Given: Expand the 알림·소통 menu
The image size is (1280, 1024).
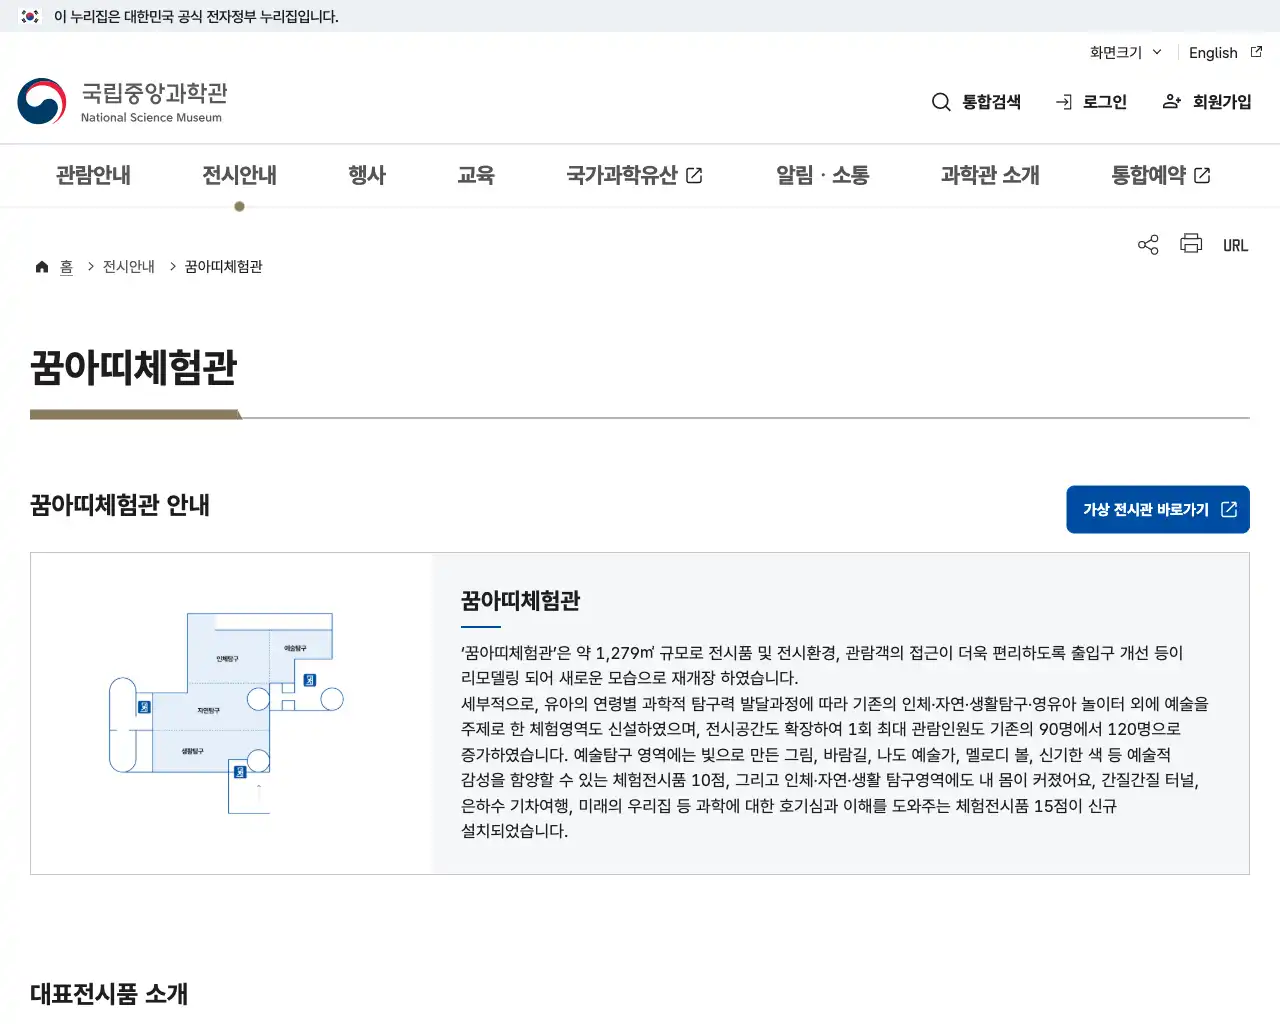Looking at the screenshot, I should 822,175.
